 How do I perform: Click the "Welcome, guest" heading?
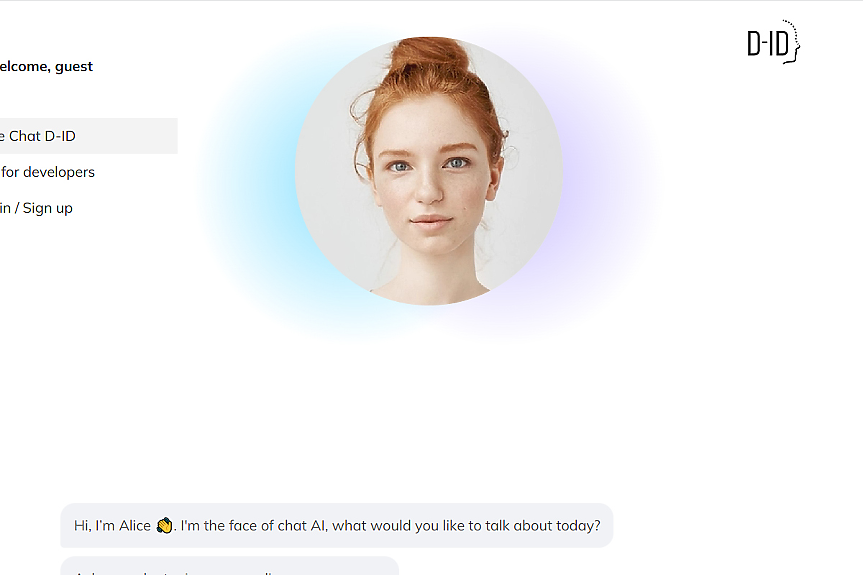point(46,67)
